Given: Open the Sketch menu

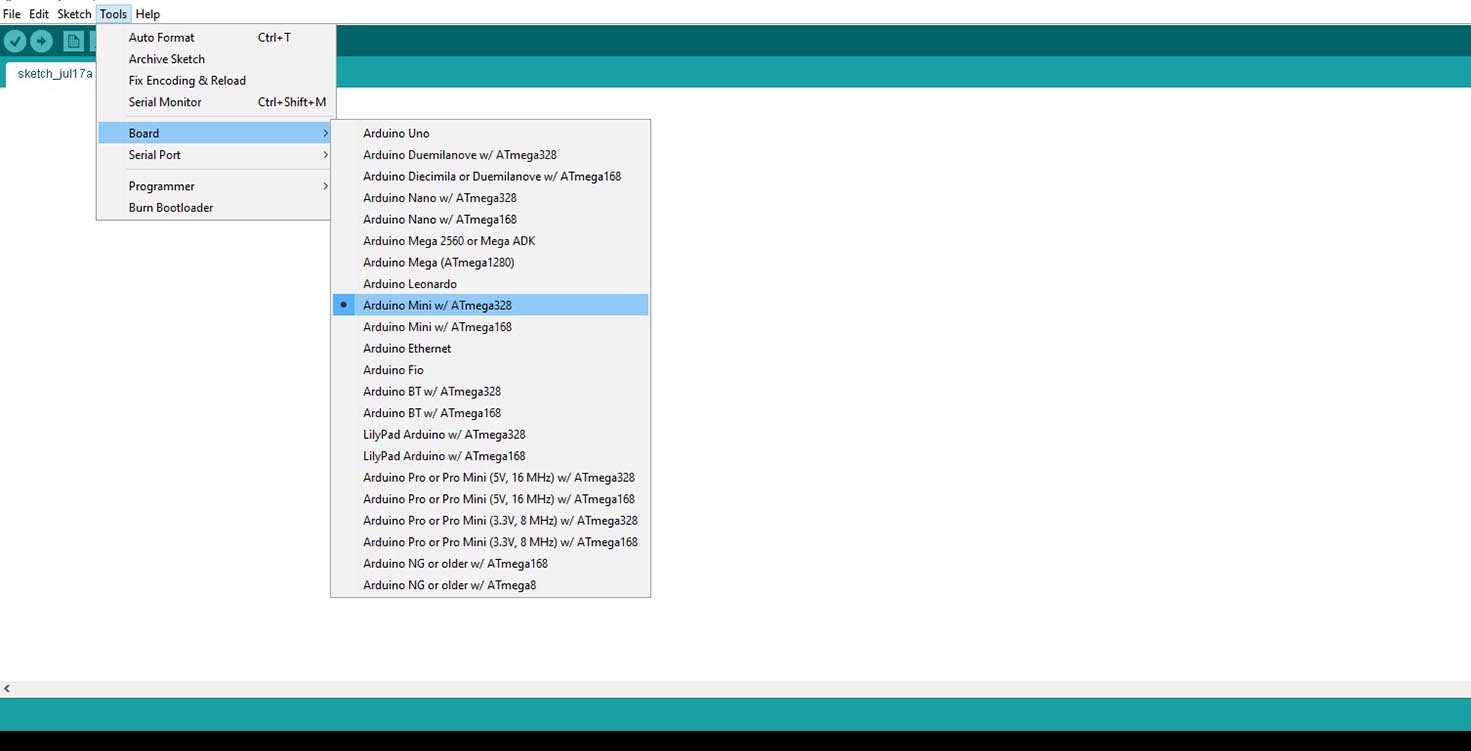Looking at the screenshot, I should click(74, 14).
